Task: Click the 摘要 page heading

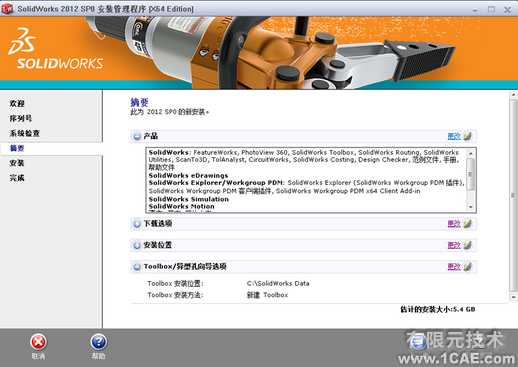Action: click(139, 102)
